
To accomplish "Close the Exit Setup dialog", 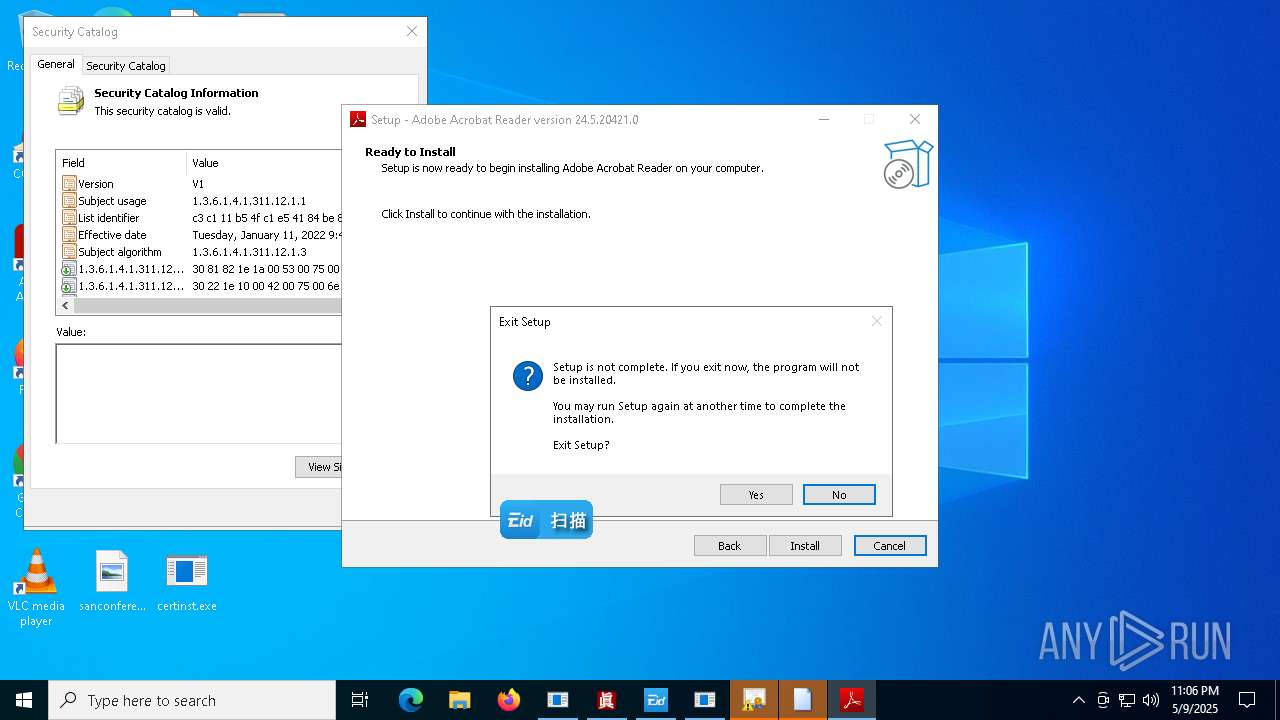I will 877,321.
